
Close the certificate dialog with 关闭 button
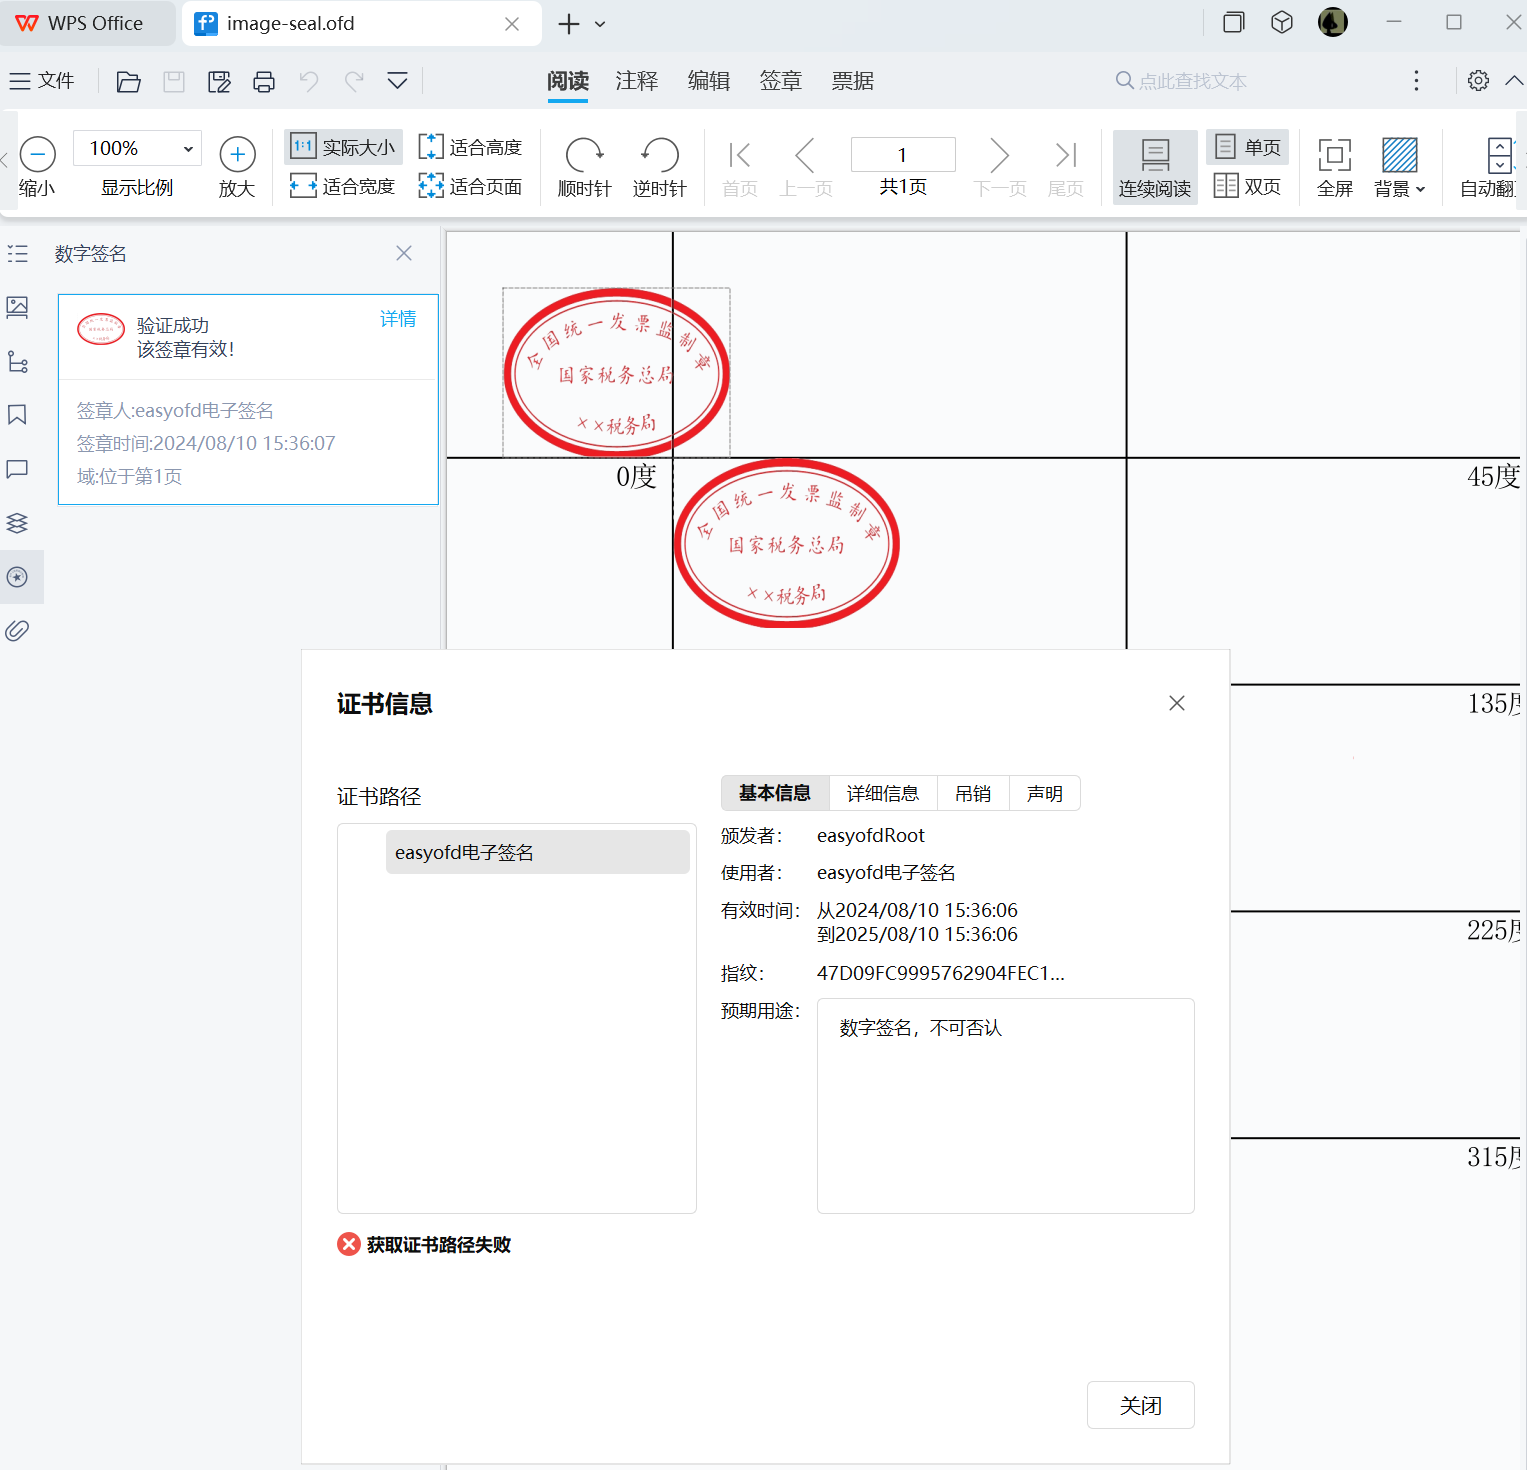tap(1140, 1405)
